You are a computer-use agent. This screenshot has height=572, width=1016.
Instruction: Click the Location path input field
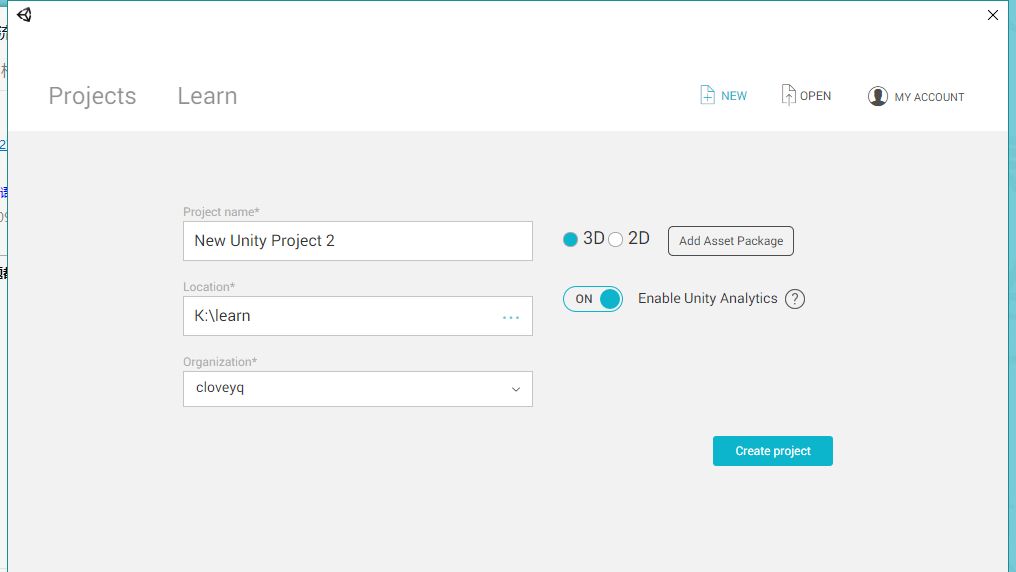[358, 316]
